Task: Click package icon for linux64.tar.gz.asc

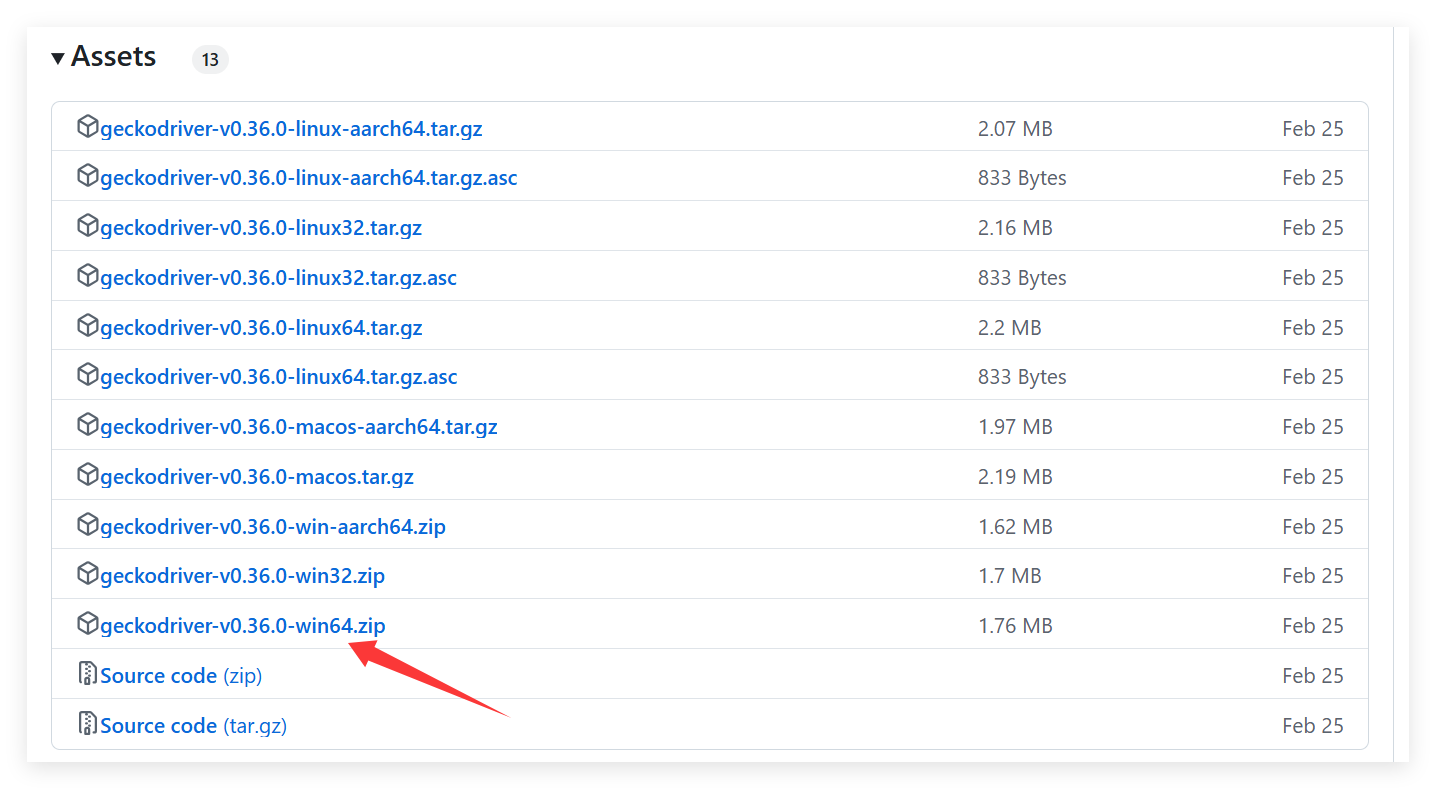Action: coord(88,376)
